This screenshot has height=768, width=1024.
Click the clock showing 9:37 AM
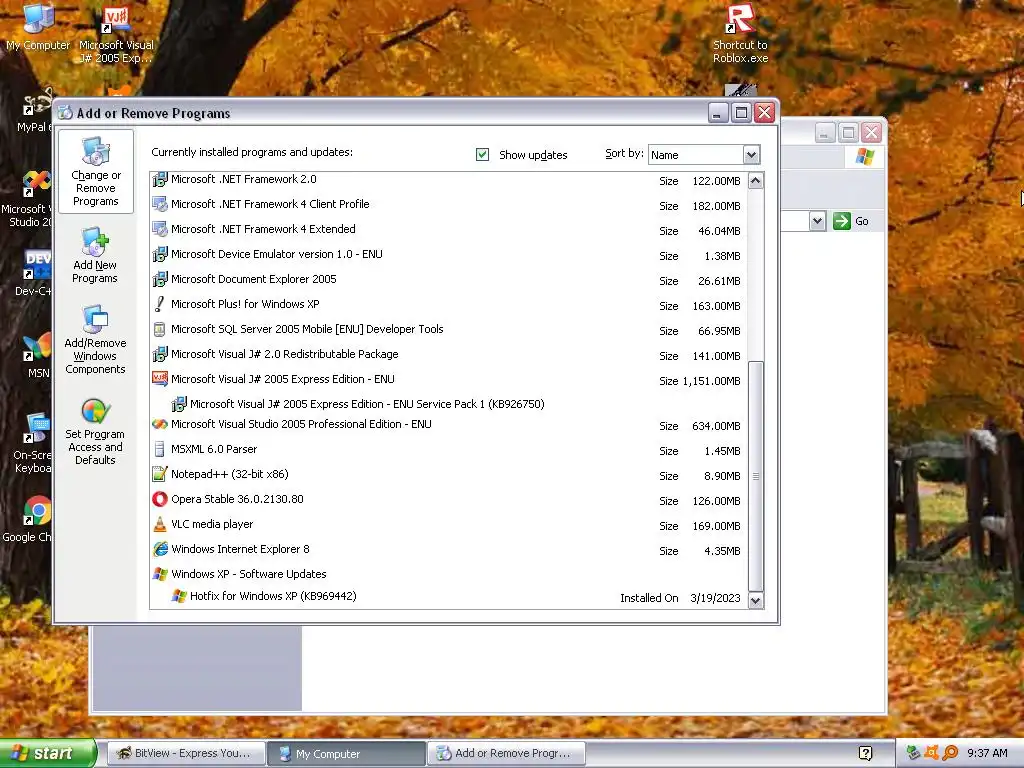coord(987,754)
